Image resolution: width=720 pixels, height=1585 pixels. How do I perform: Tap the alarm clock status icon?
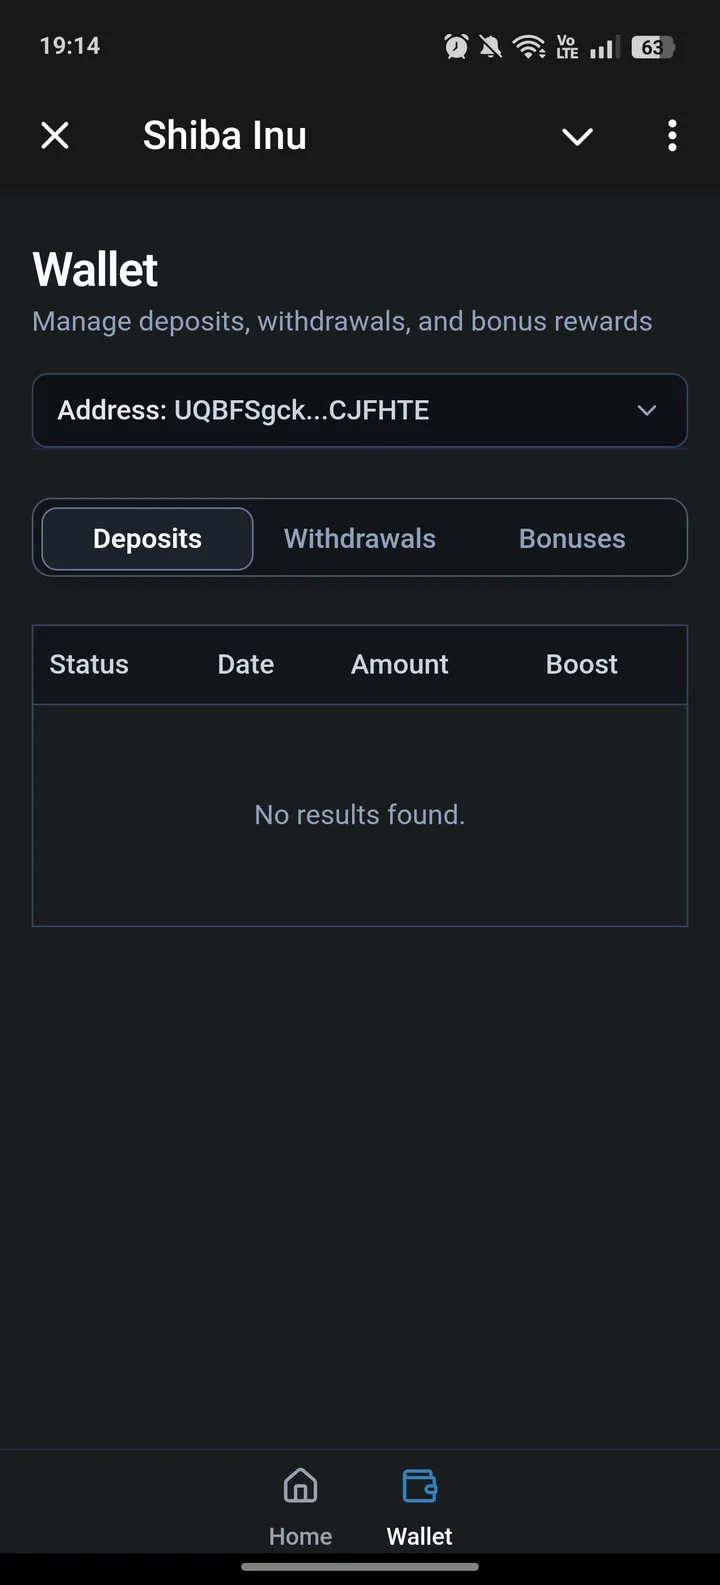pos(456,46)
